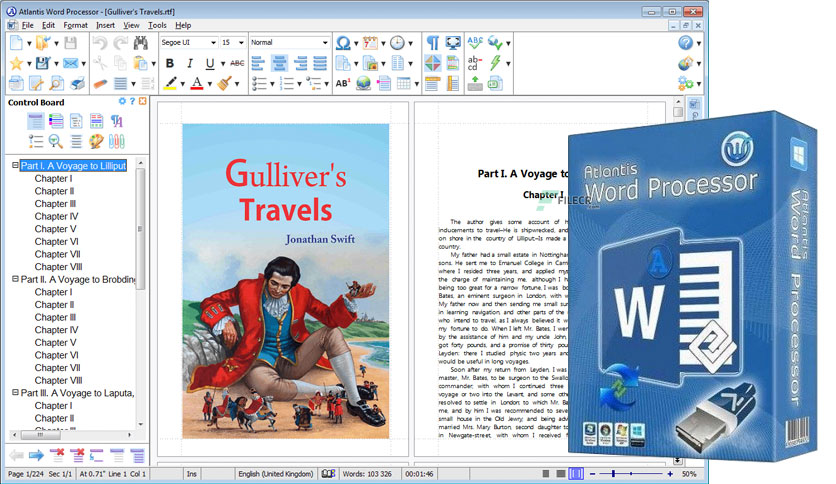The image size is (836, 484).
Task: Toggle Bold formatting button
Action: pos(170,63)
